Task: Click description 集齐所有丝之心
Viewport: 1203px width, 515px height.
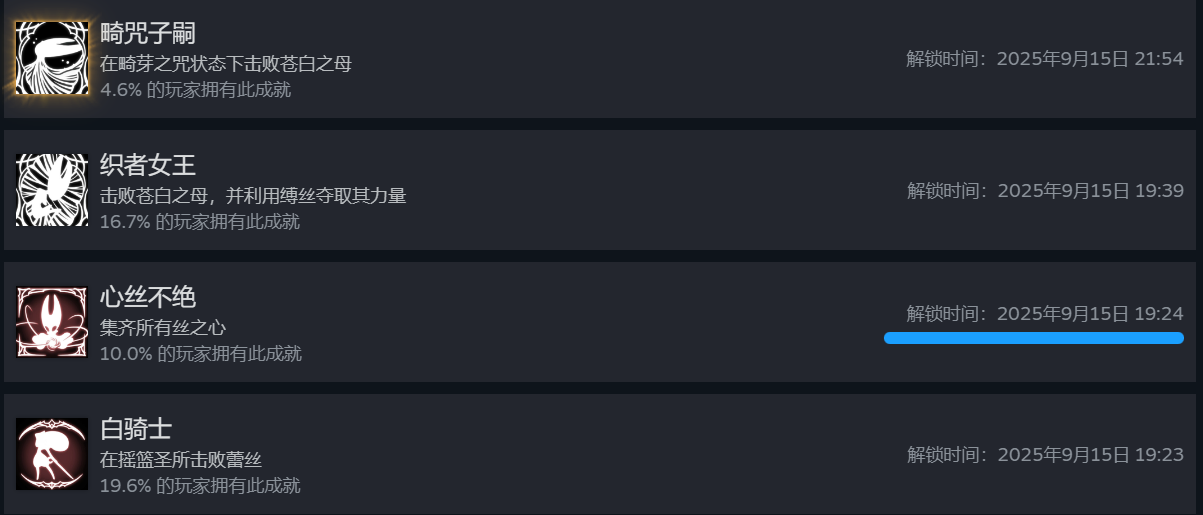Action: click(x=163, y=328)
